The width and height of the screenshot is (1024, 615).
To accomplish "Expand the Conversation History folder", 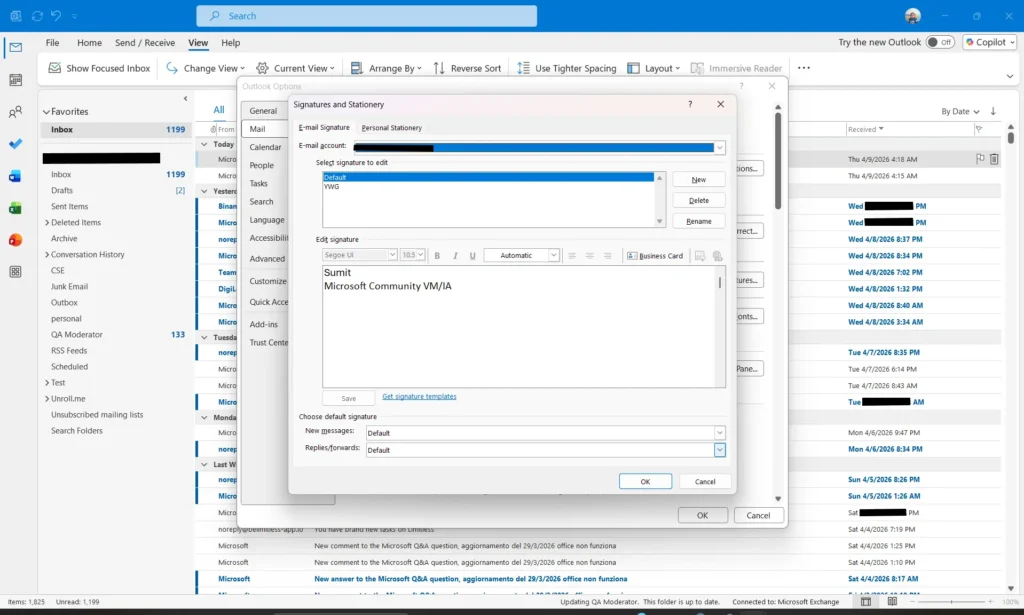I will (47, 255).
